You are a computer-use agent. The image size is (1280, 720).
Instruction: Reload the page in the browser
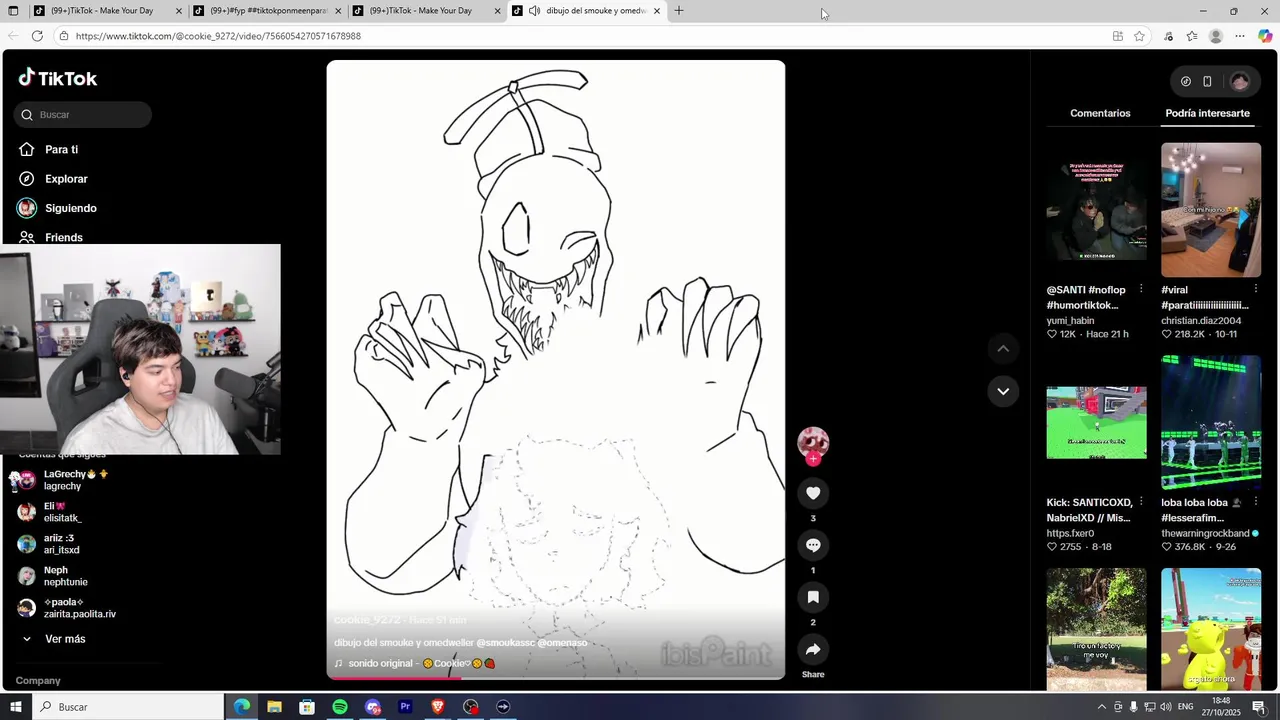point(37,36)
